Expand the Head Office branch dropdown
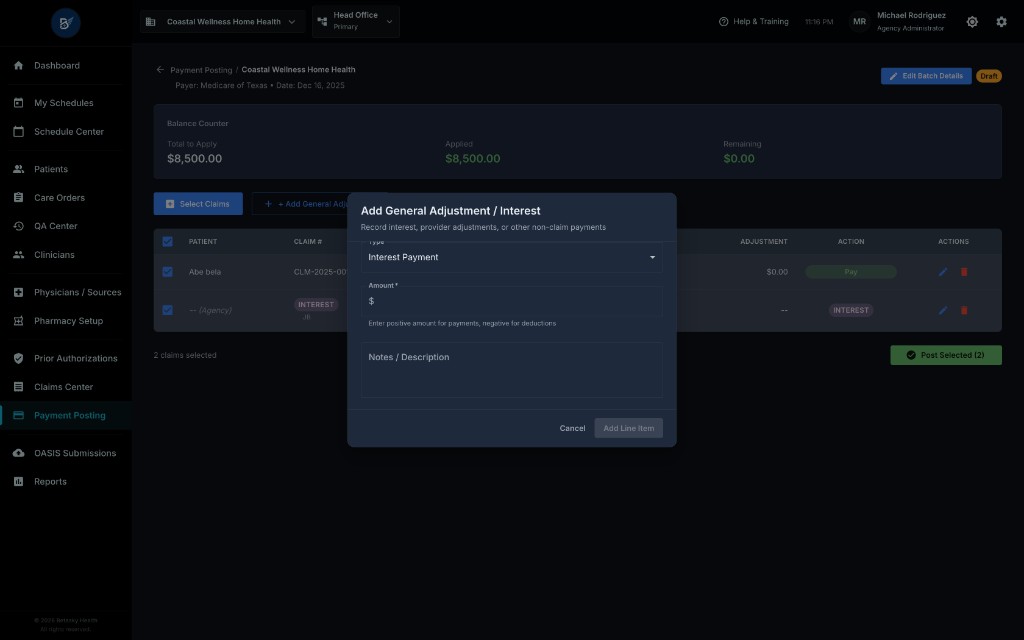The width and height of the screenshot is (1024, 640). click(x=356, y=21)
